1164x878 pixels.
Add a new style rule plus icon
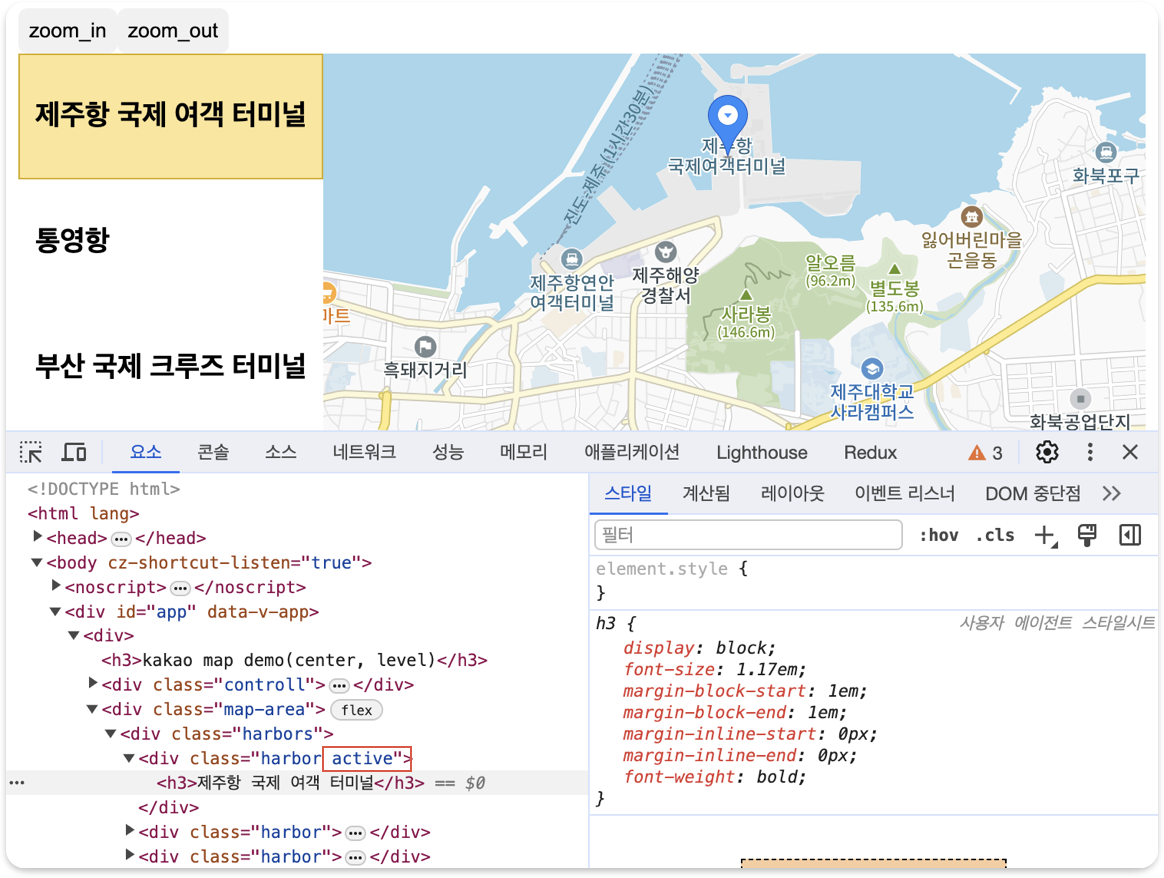(1045, 535)
